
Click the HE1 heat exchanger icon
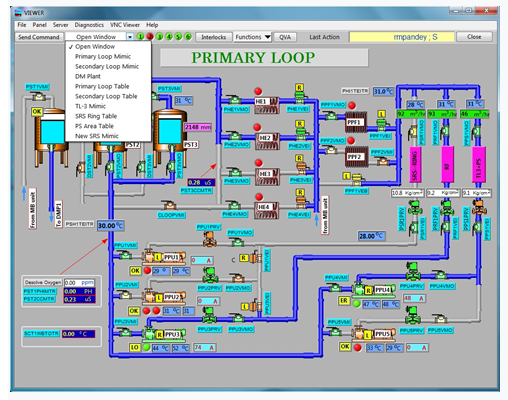coord(267,105)
